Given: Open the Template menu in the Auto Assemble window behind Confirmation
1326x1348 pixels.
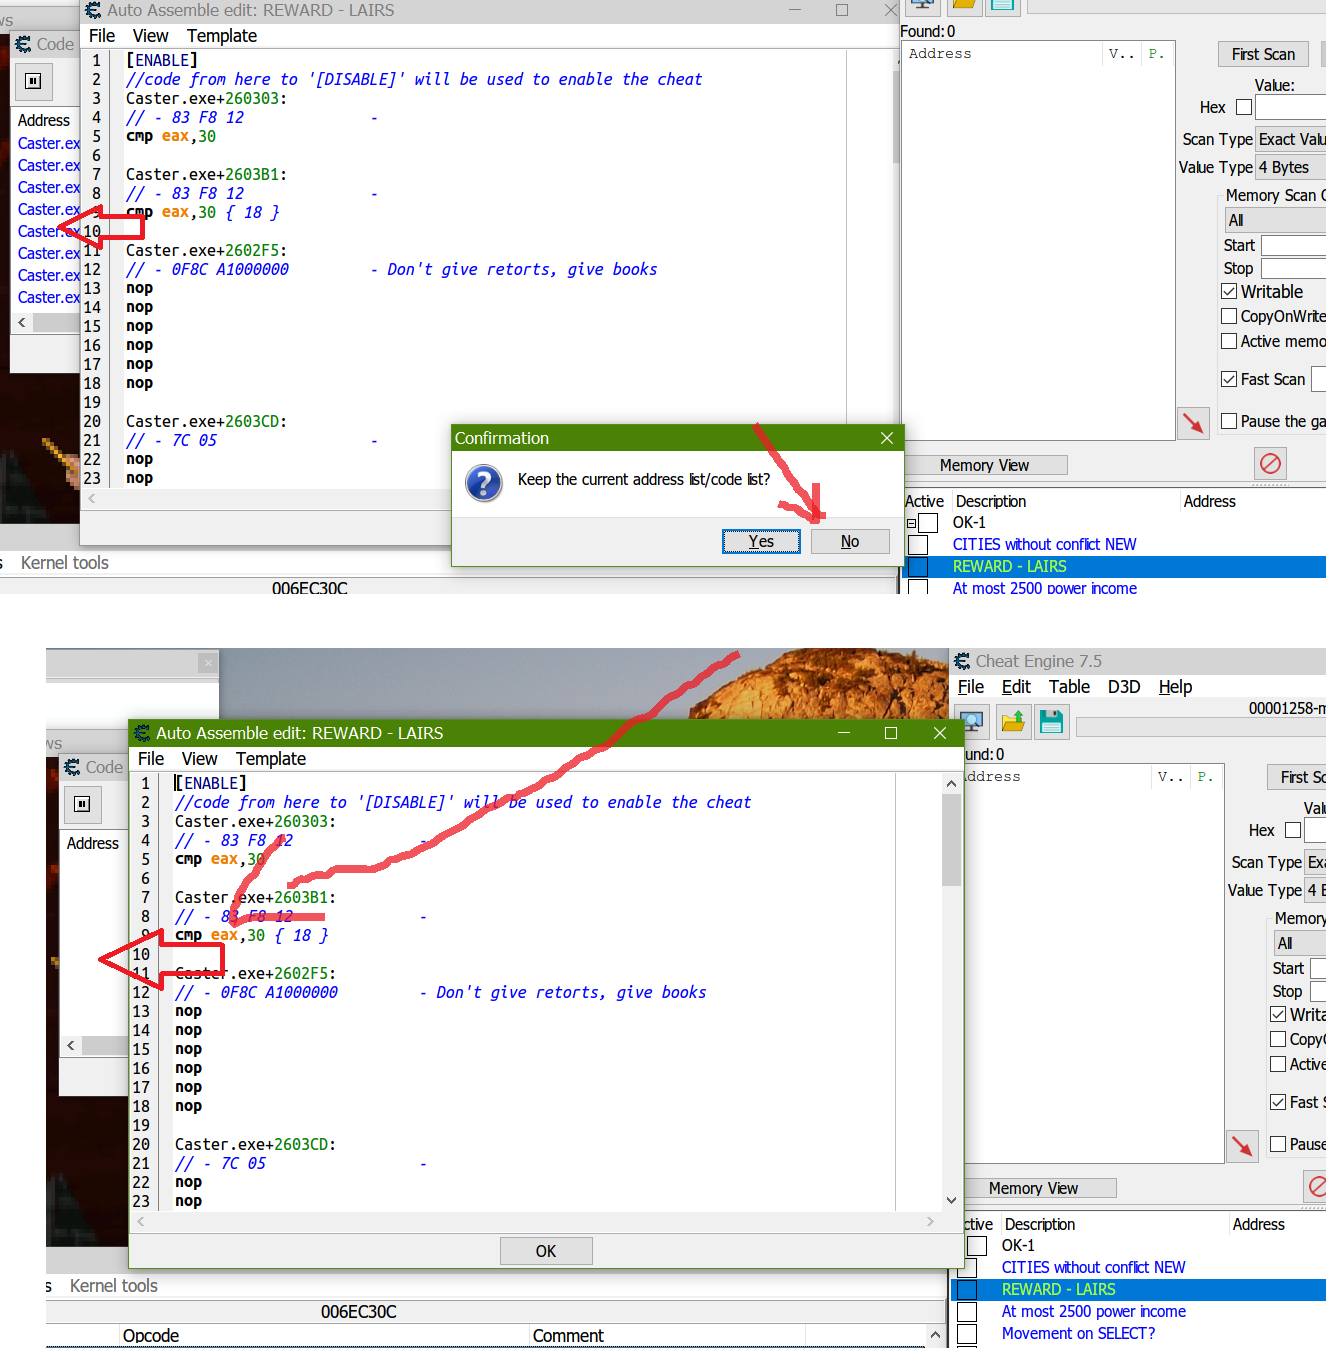Looking at the screenshot, I should 222,36.
